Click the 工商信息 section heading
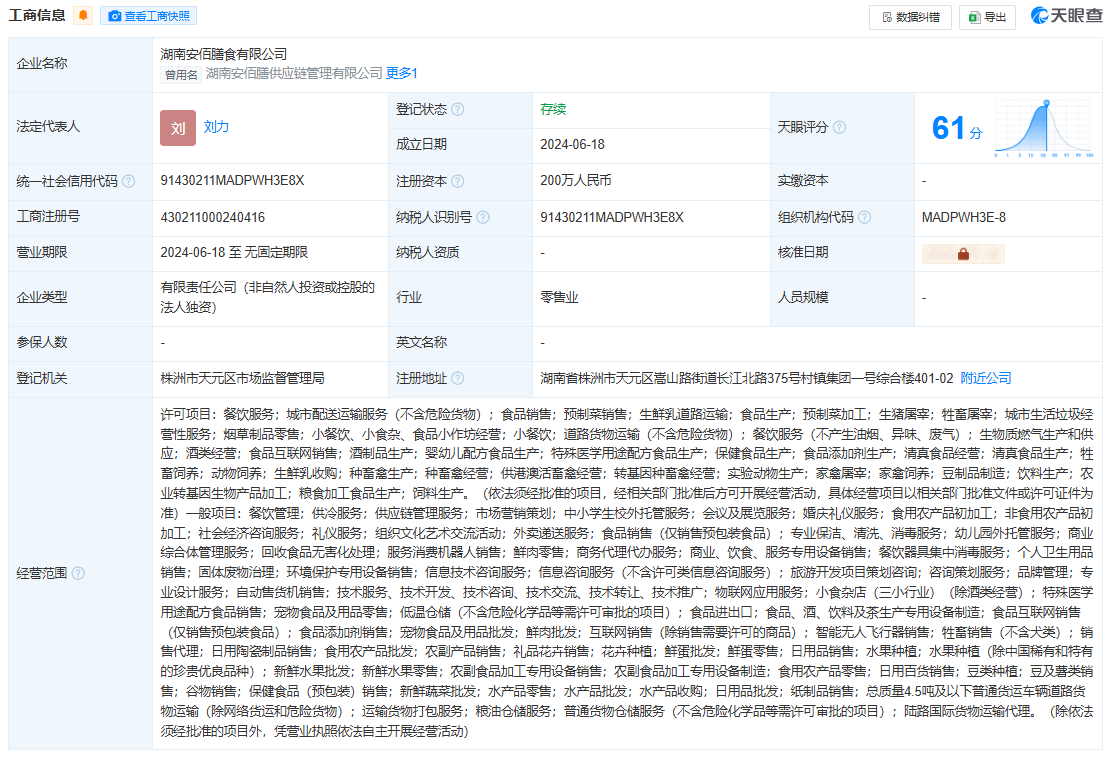Screen dimensions: 1115x758 37,15
